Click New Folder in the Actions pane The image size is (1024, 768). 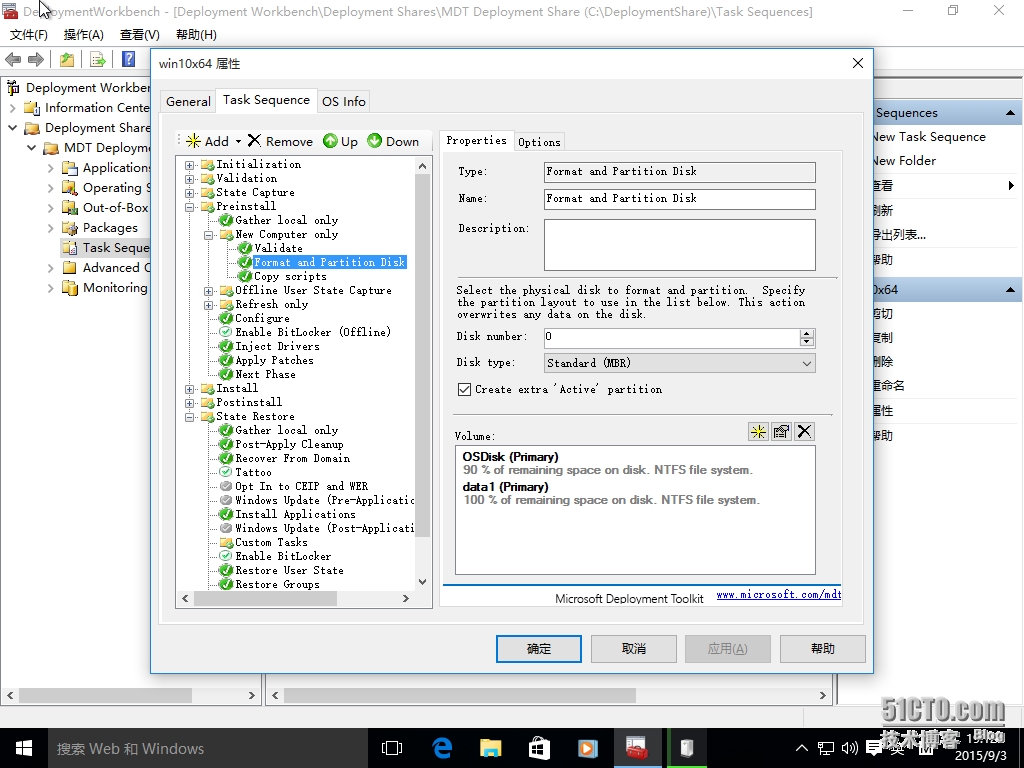tap(904, 161)
